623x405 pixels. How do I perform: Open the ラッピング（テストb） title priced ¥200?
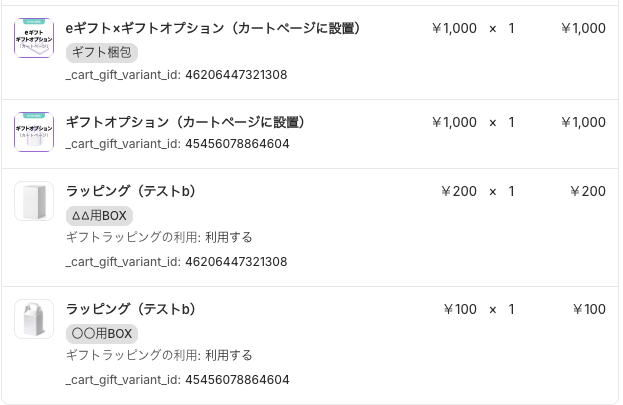click(130, 191)
